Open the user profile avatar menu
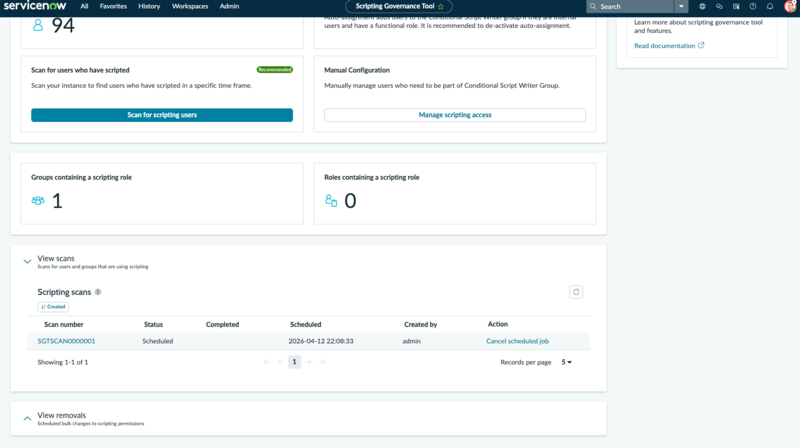Viewport: 800px width, 448px height. tap(790, 6)
